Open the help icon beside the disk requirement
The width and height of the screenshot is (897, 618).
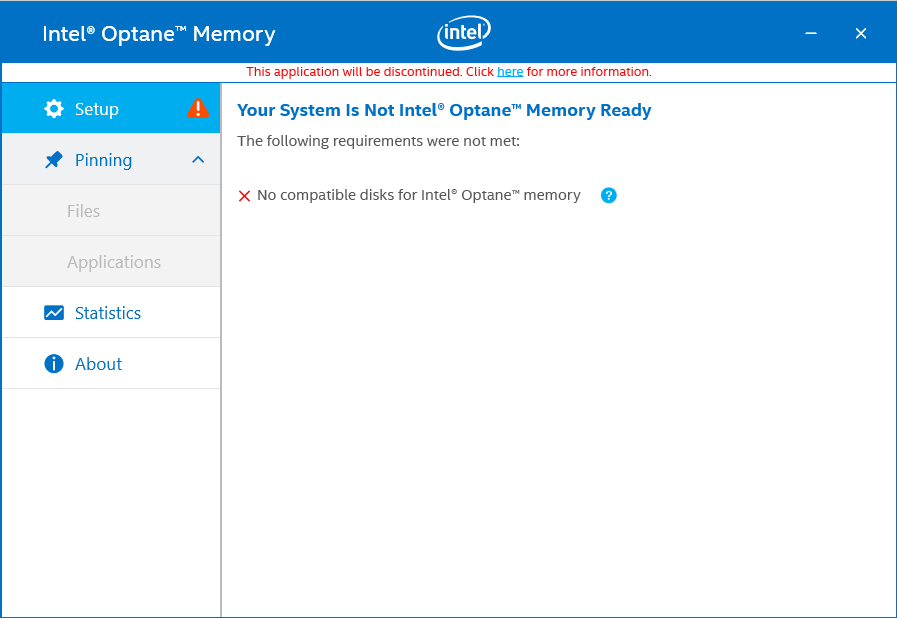(x=608, y=195)
